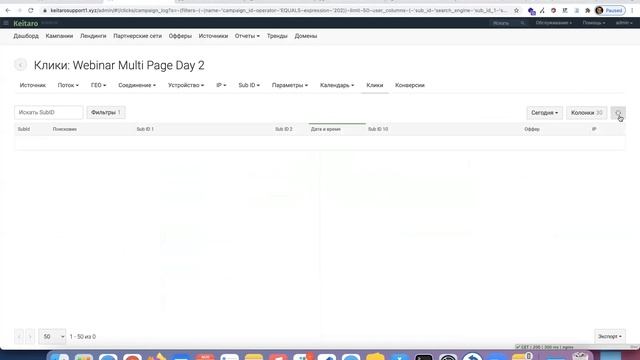This screenshot has height=360, width=640.
Task: Expand the Устройство dropdown
Action: pyautogui.click(x=186, y=85)
